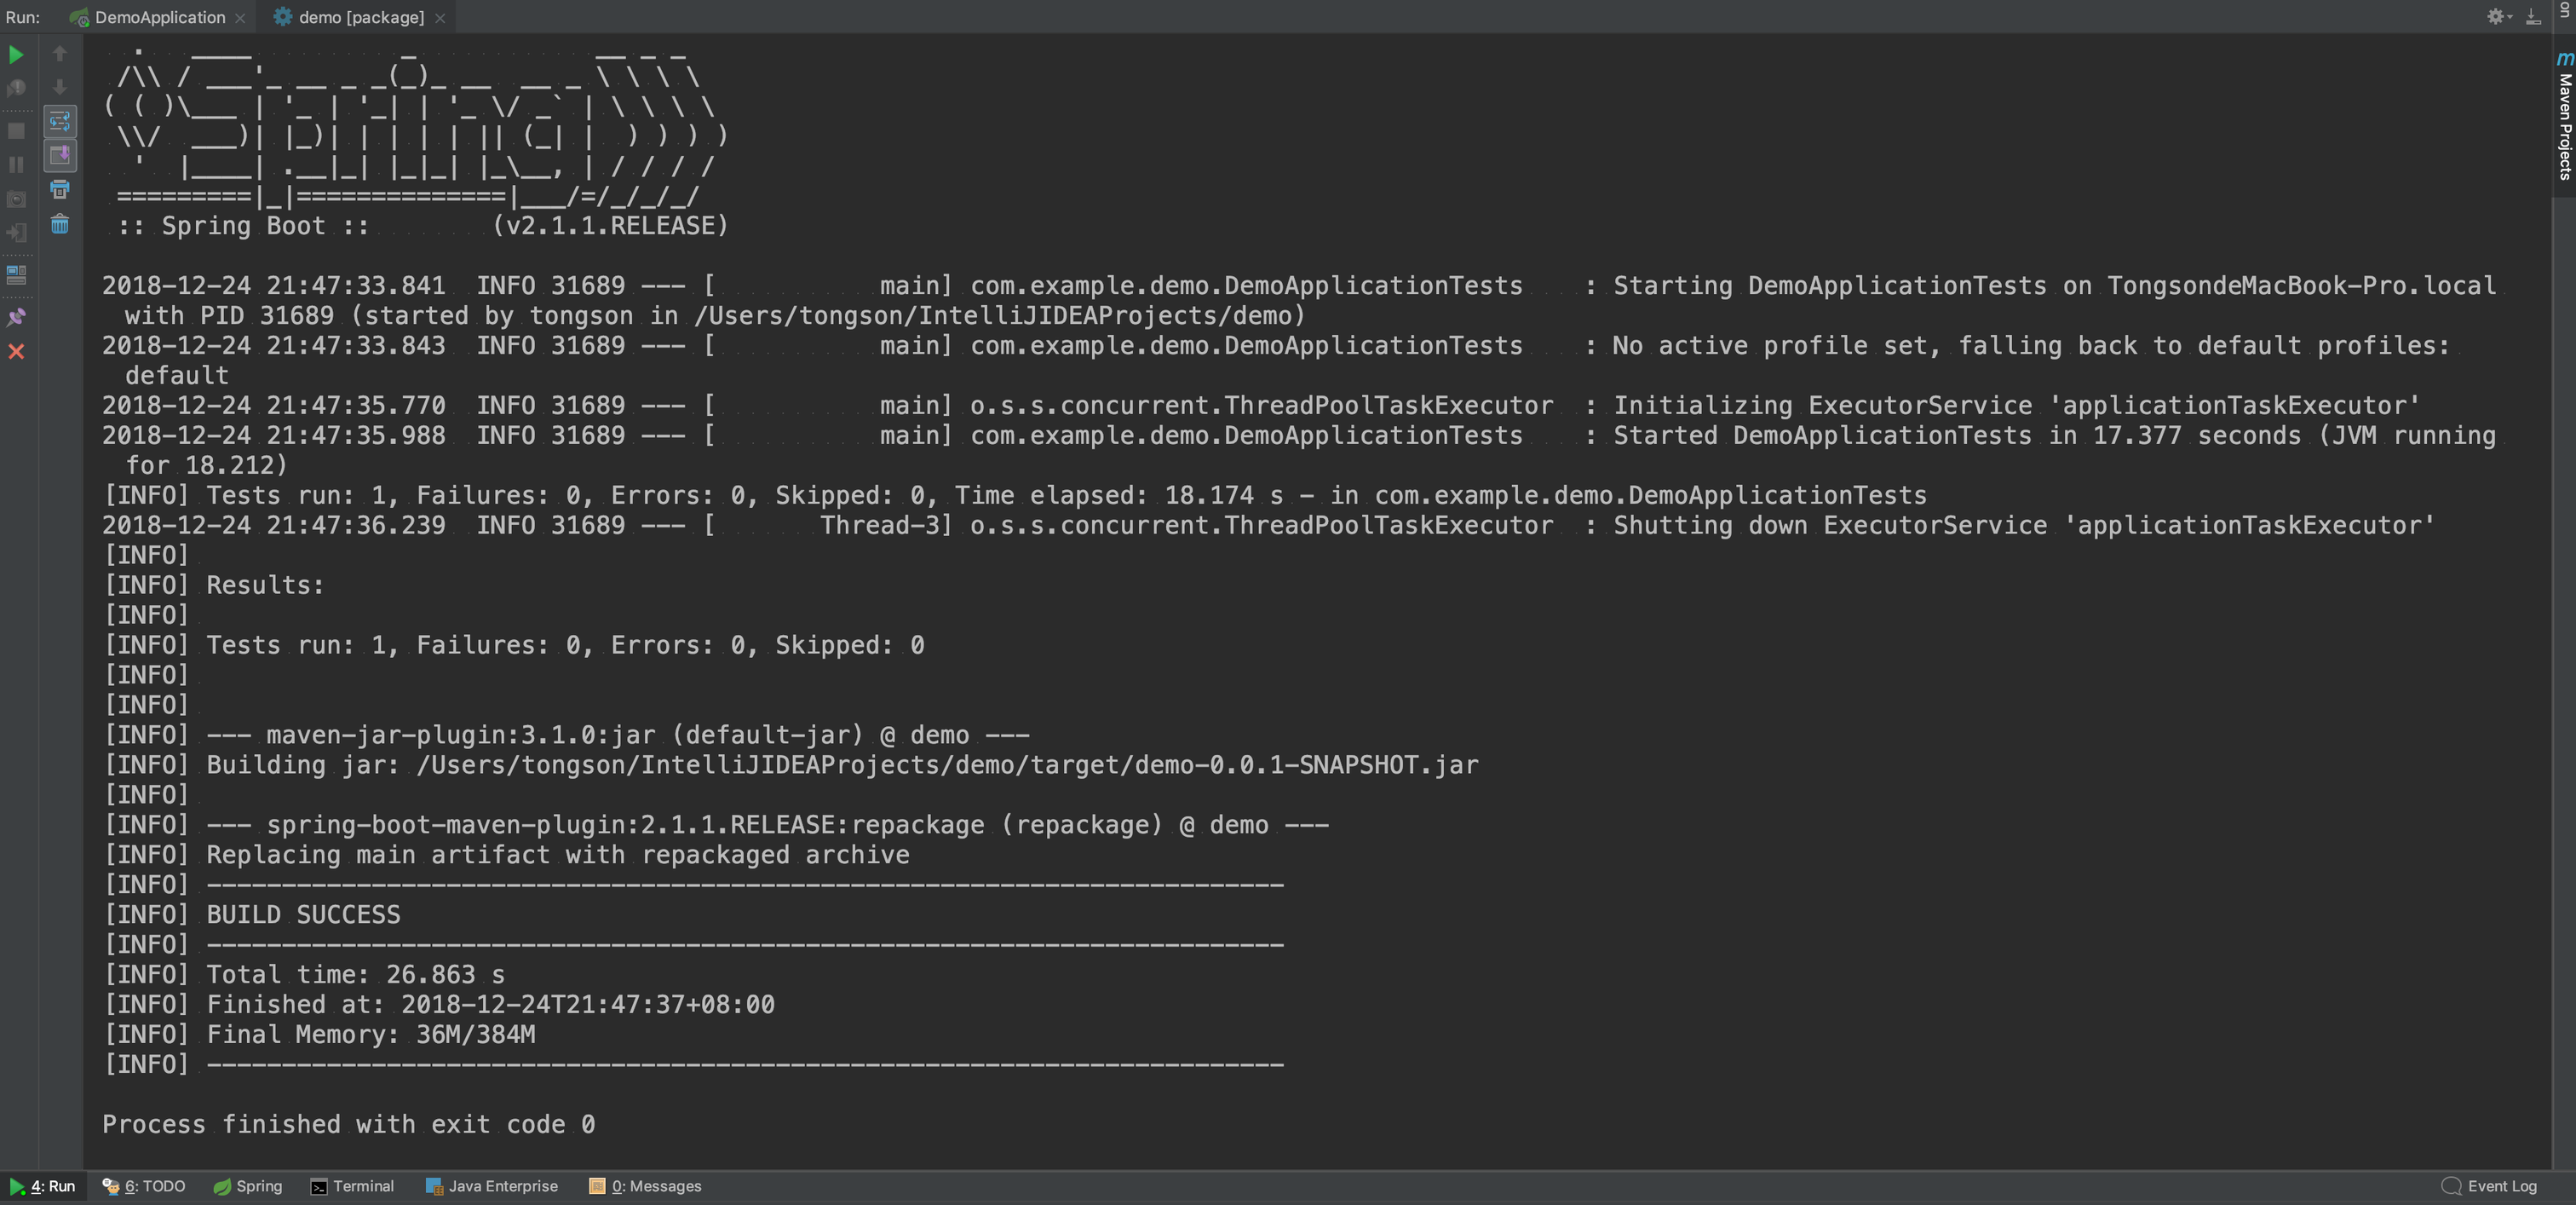Toggle scroll to end of output
The width and height of the screenshot is (2576, 1205).
point(60,155)
